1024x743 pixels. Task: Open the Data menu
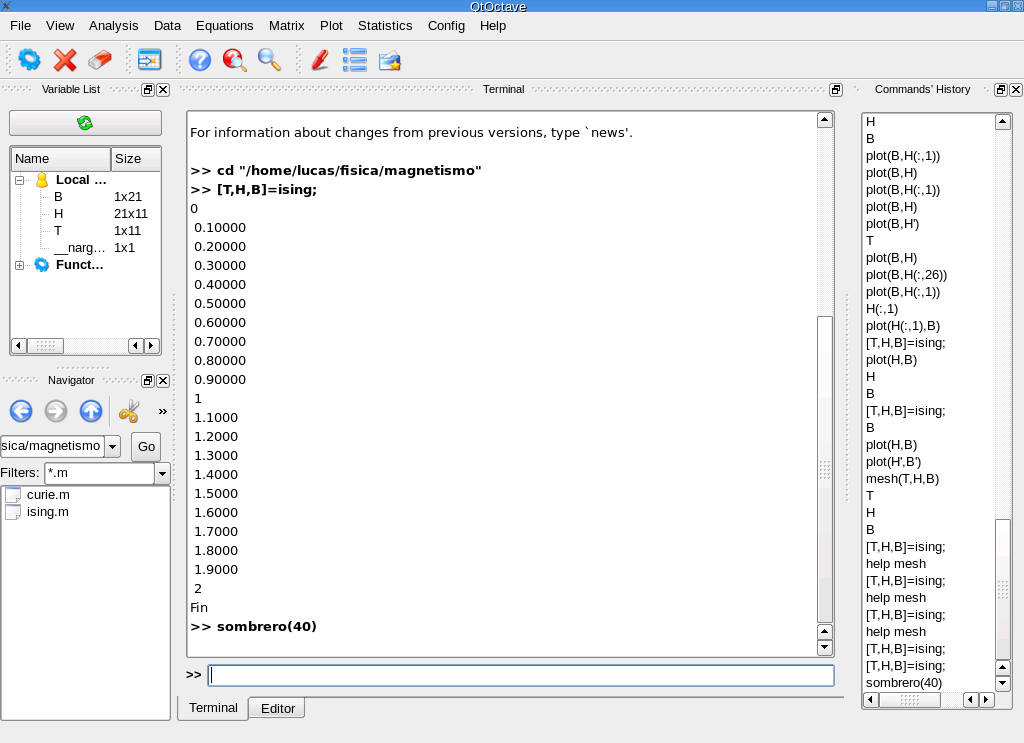[167, 25]
